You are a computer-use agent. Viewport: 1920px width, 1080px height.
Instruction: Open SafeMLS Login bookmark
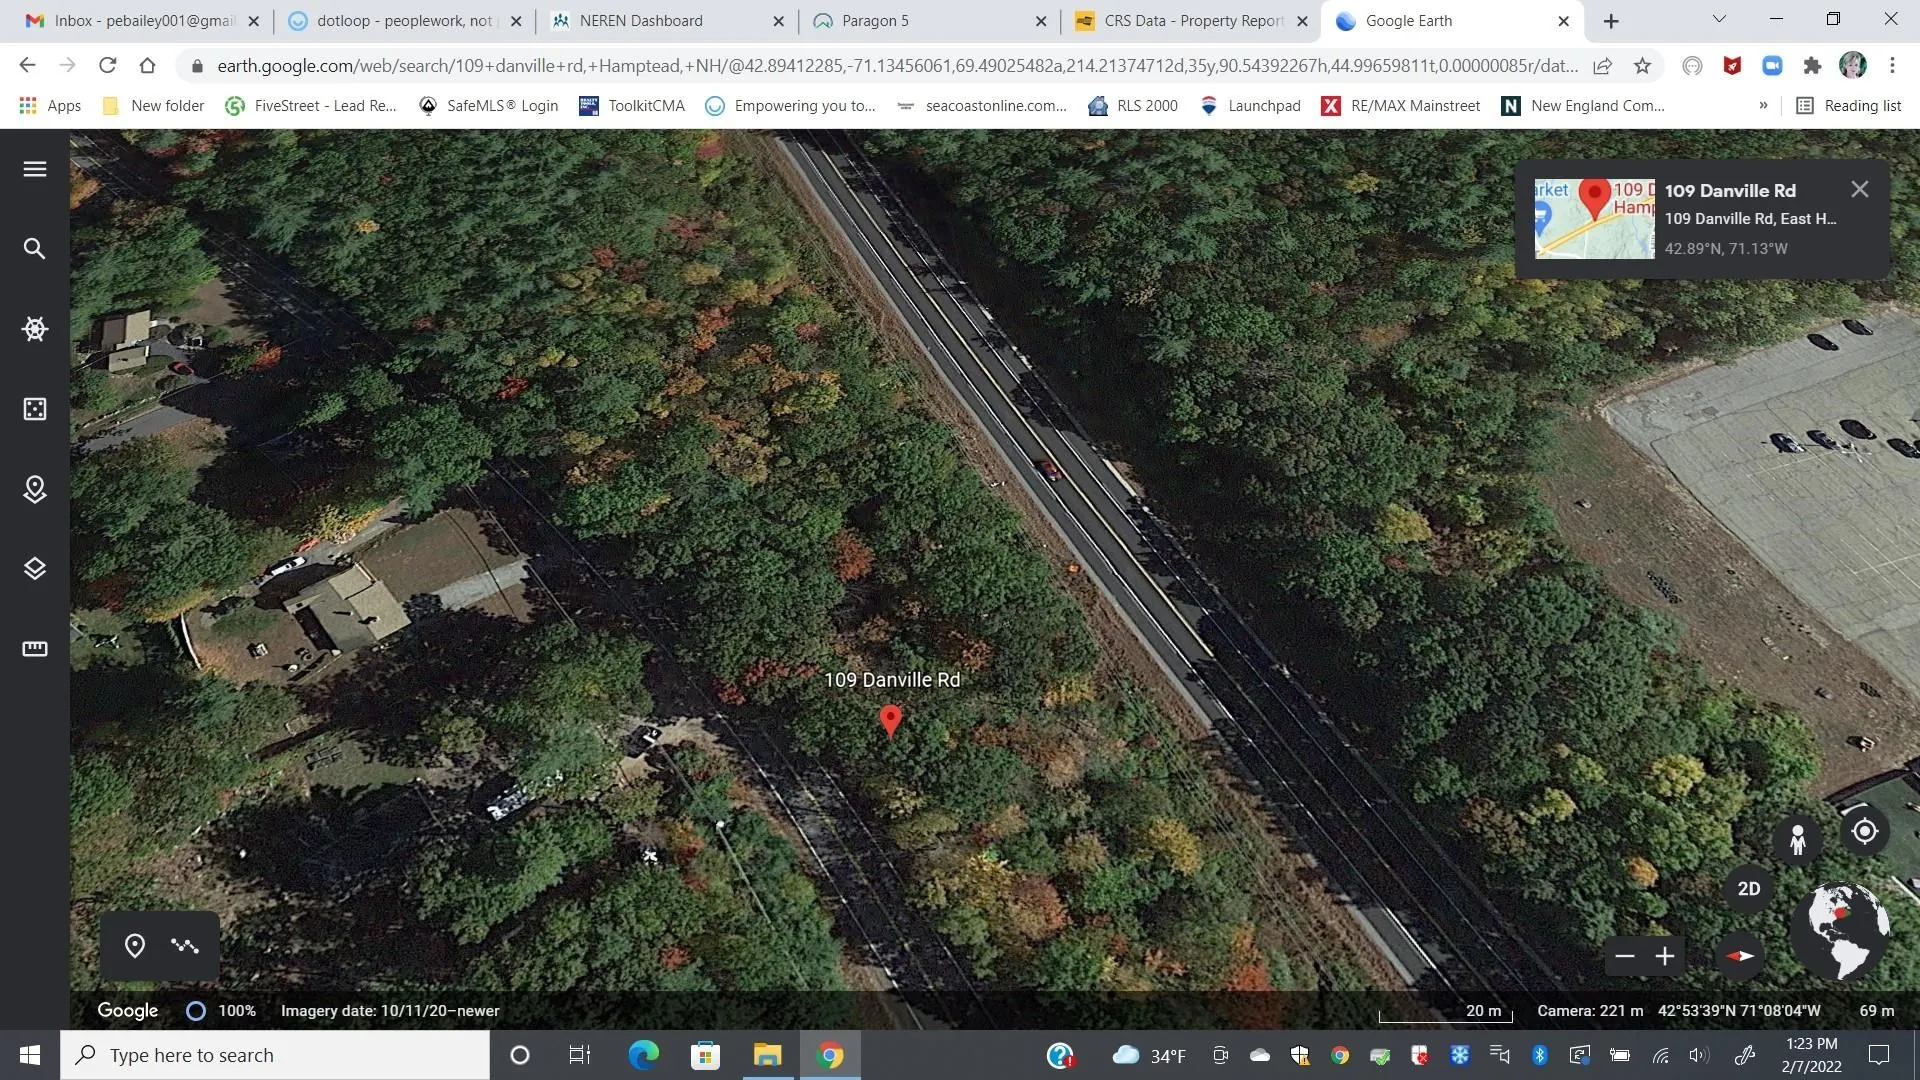click(x=488, y=106)
